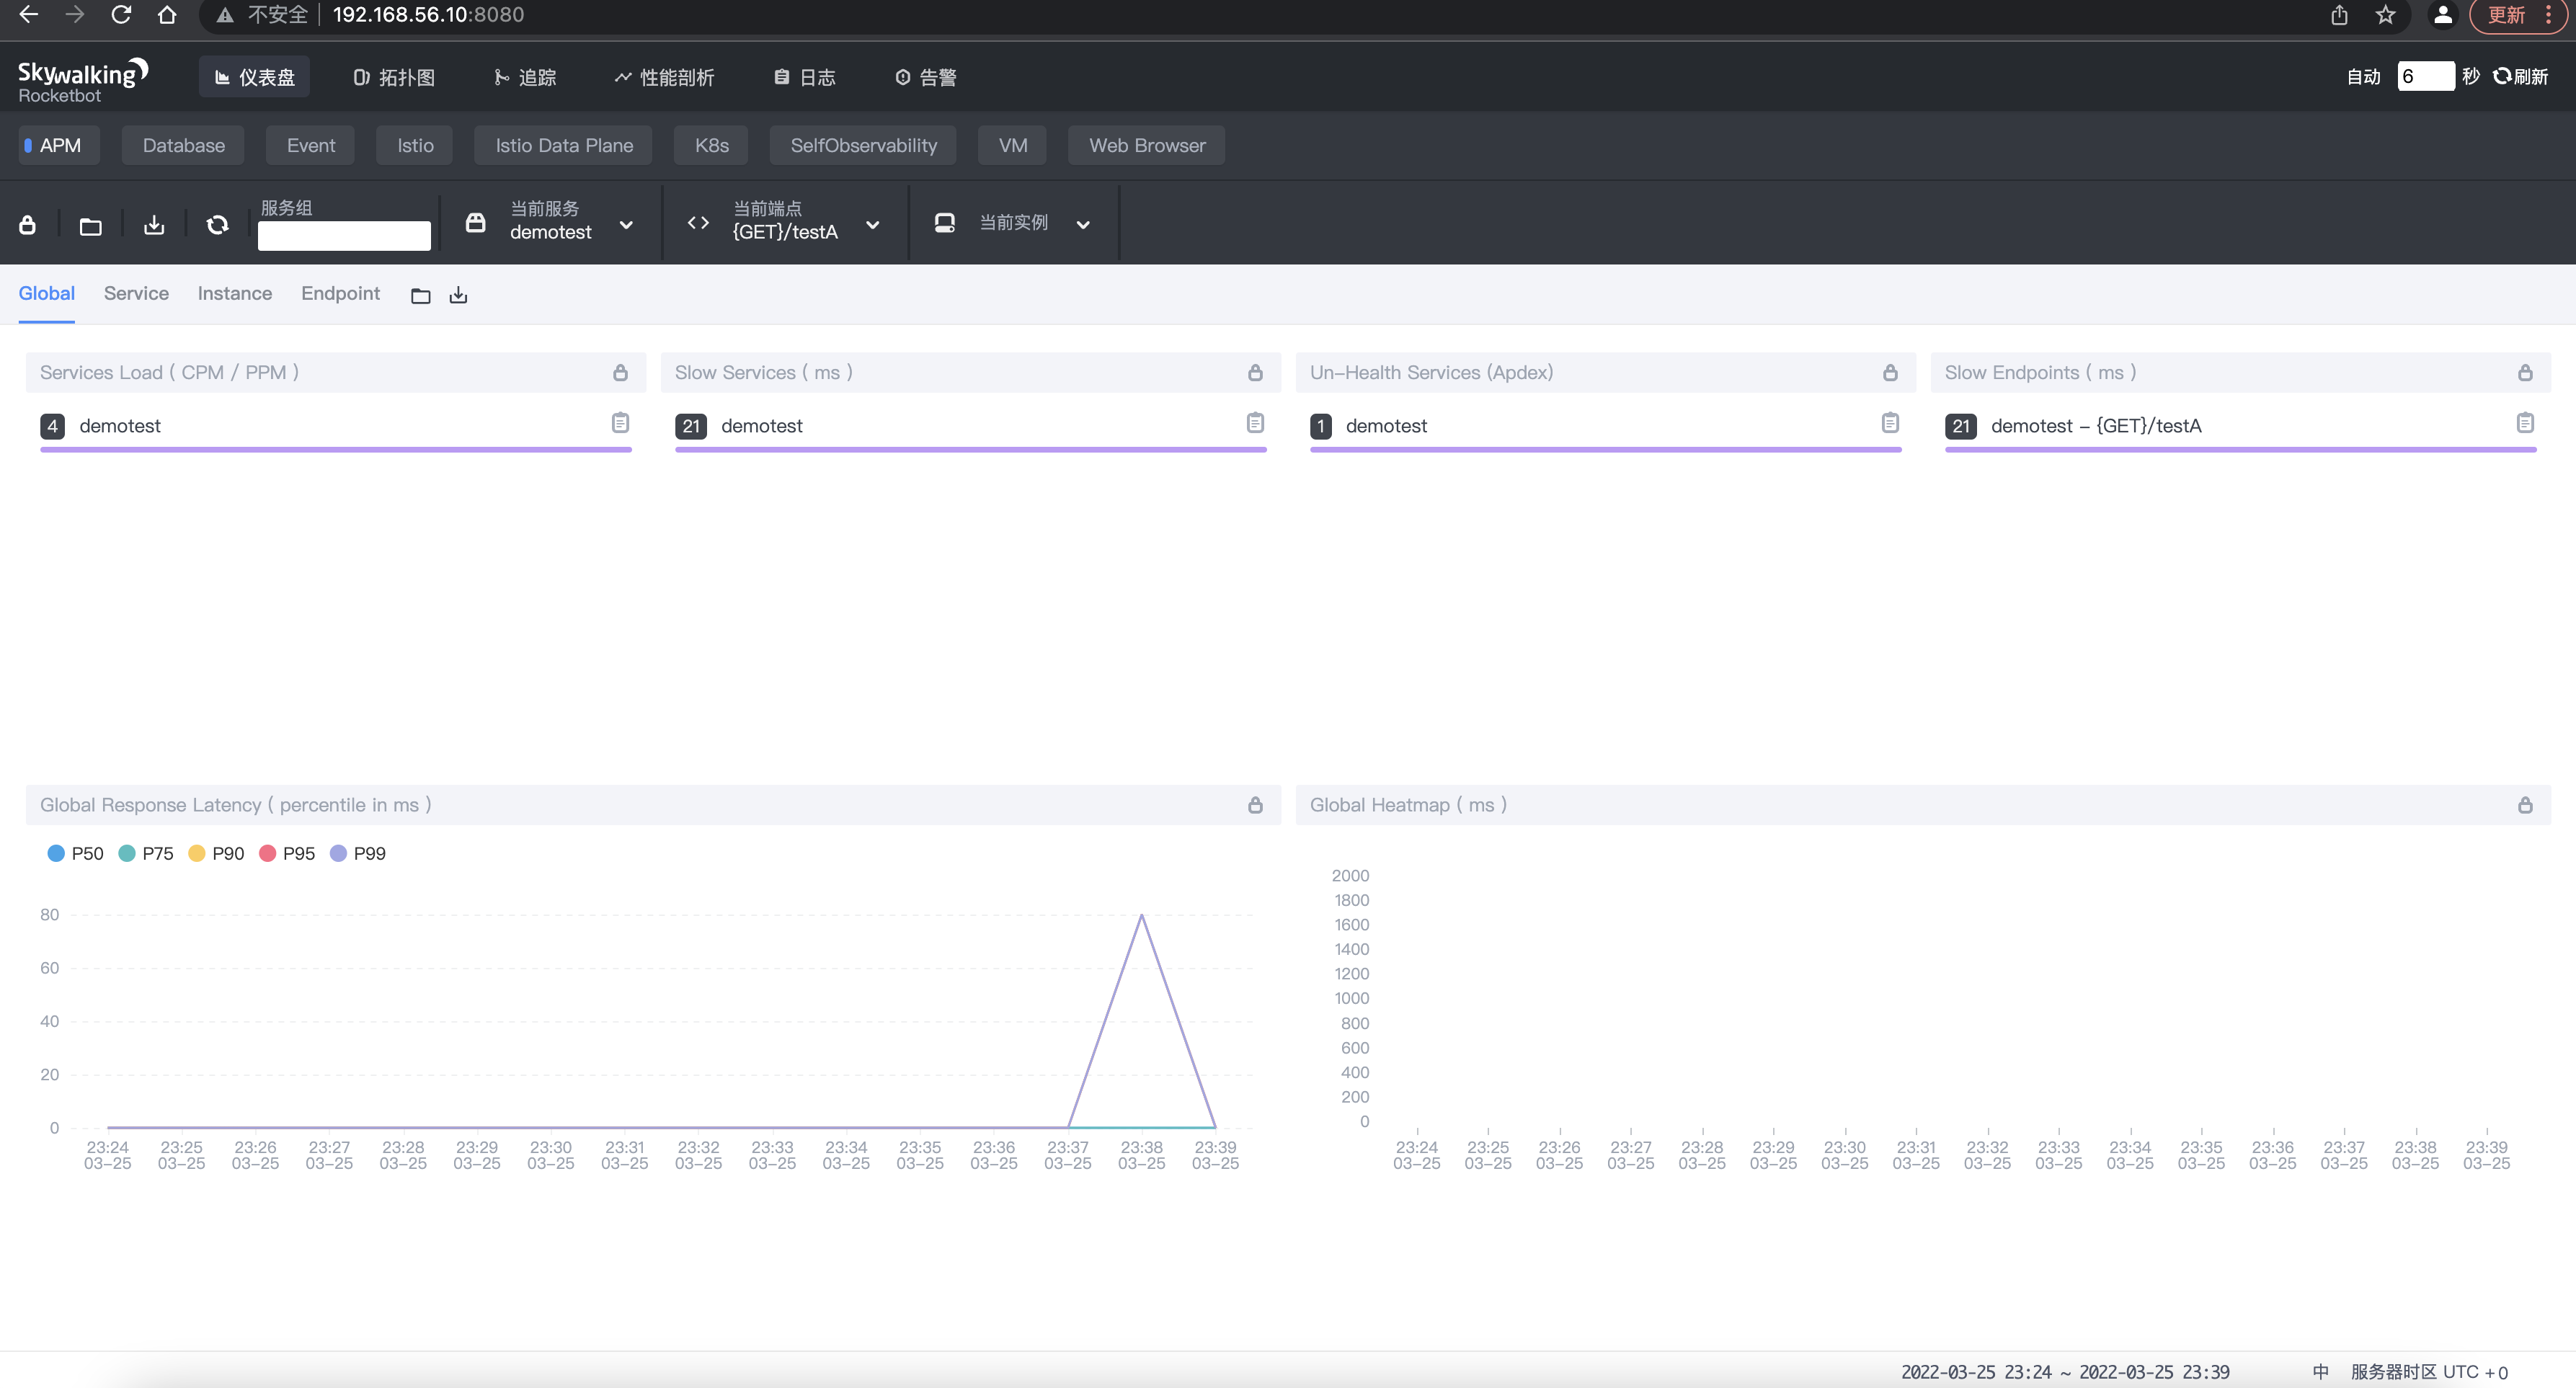The height and width of the screenshot is (1388, 2576).
Task: Select the Database dashboard tab
Action: (x=183, y=145)
